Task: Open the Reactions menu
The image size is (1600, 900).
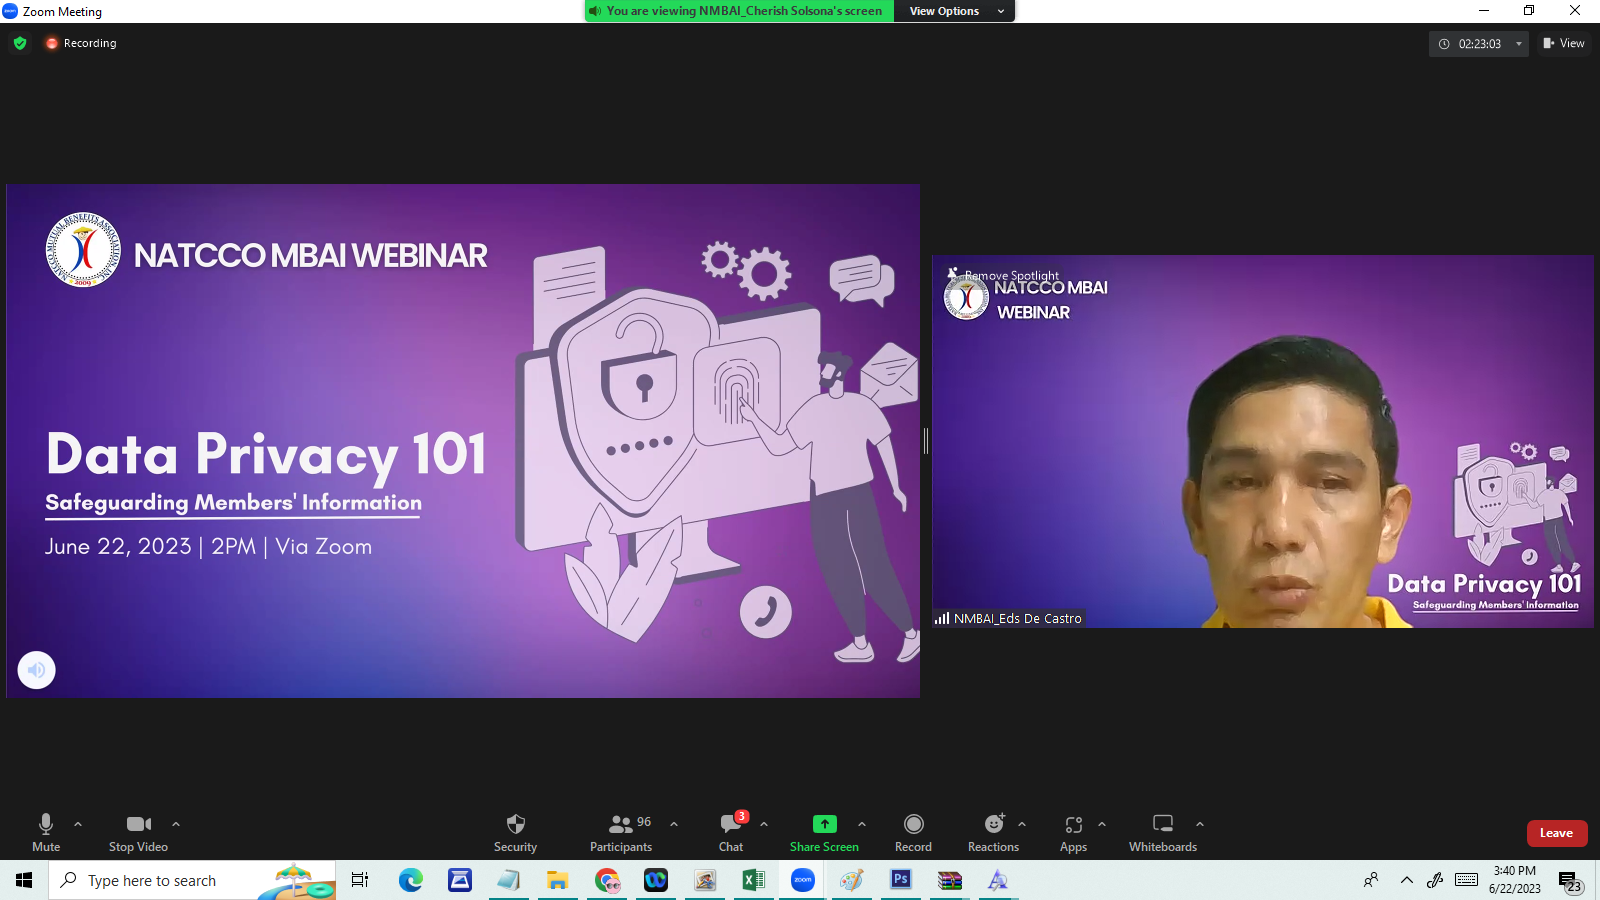Action: click(993, 833)
